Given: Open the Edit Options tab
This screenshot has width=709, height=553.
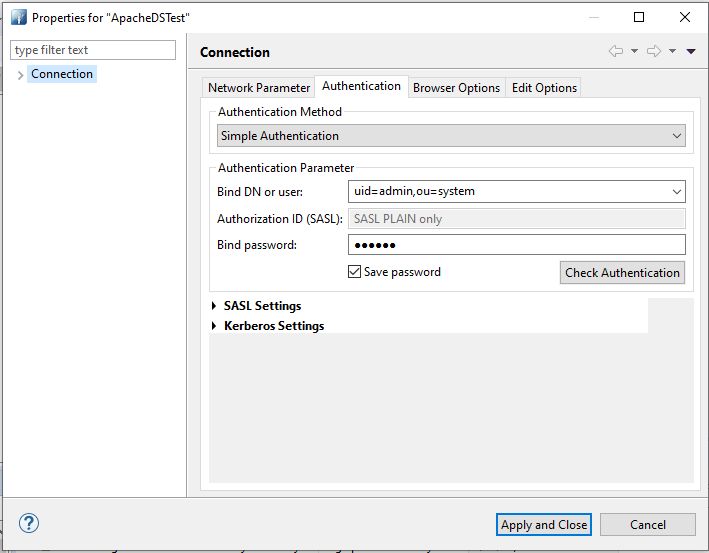Looking at the screenshot, I should [544, 88].
